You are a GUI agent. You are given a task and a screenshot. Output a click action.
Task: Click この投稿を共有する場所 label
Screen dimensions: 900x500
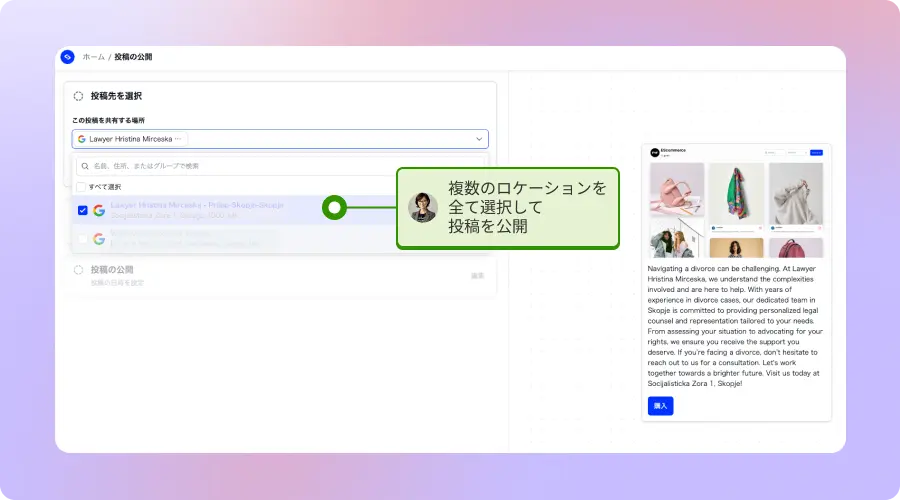[108, 121]
